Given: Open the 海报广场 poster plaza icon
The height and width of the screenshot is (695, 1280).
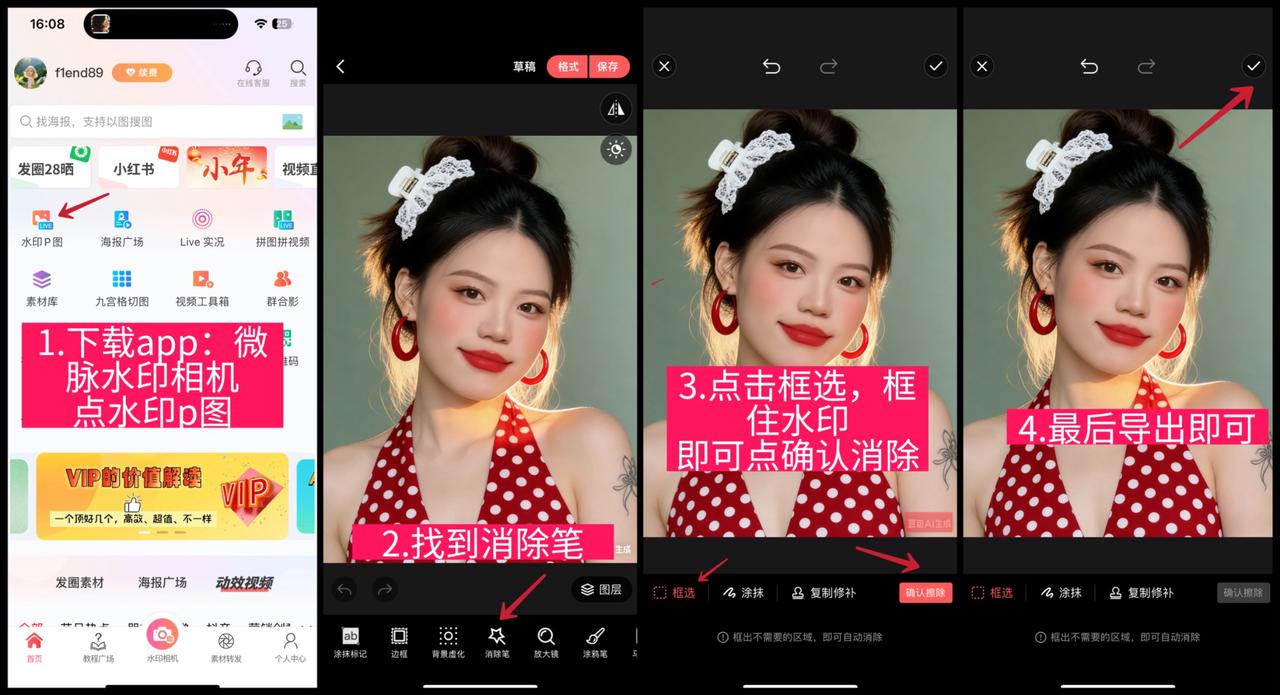Looking at the screenshot, I should pyautogui.click(x=122, y=227).
